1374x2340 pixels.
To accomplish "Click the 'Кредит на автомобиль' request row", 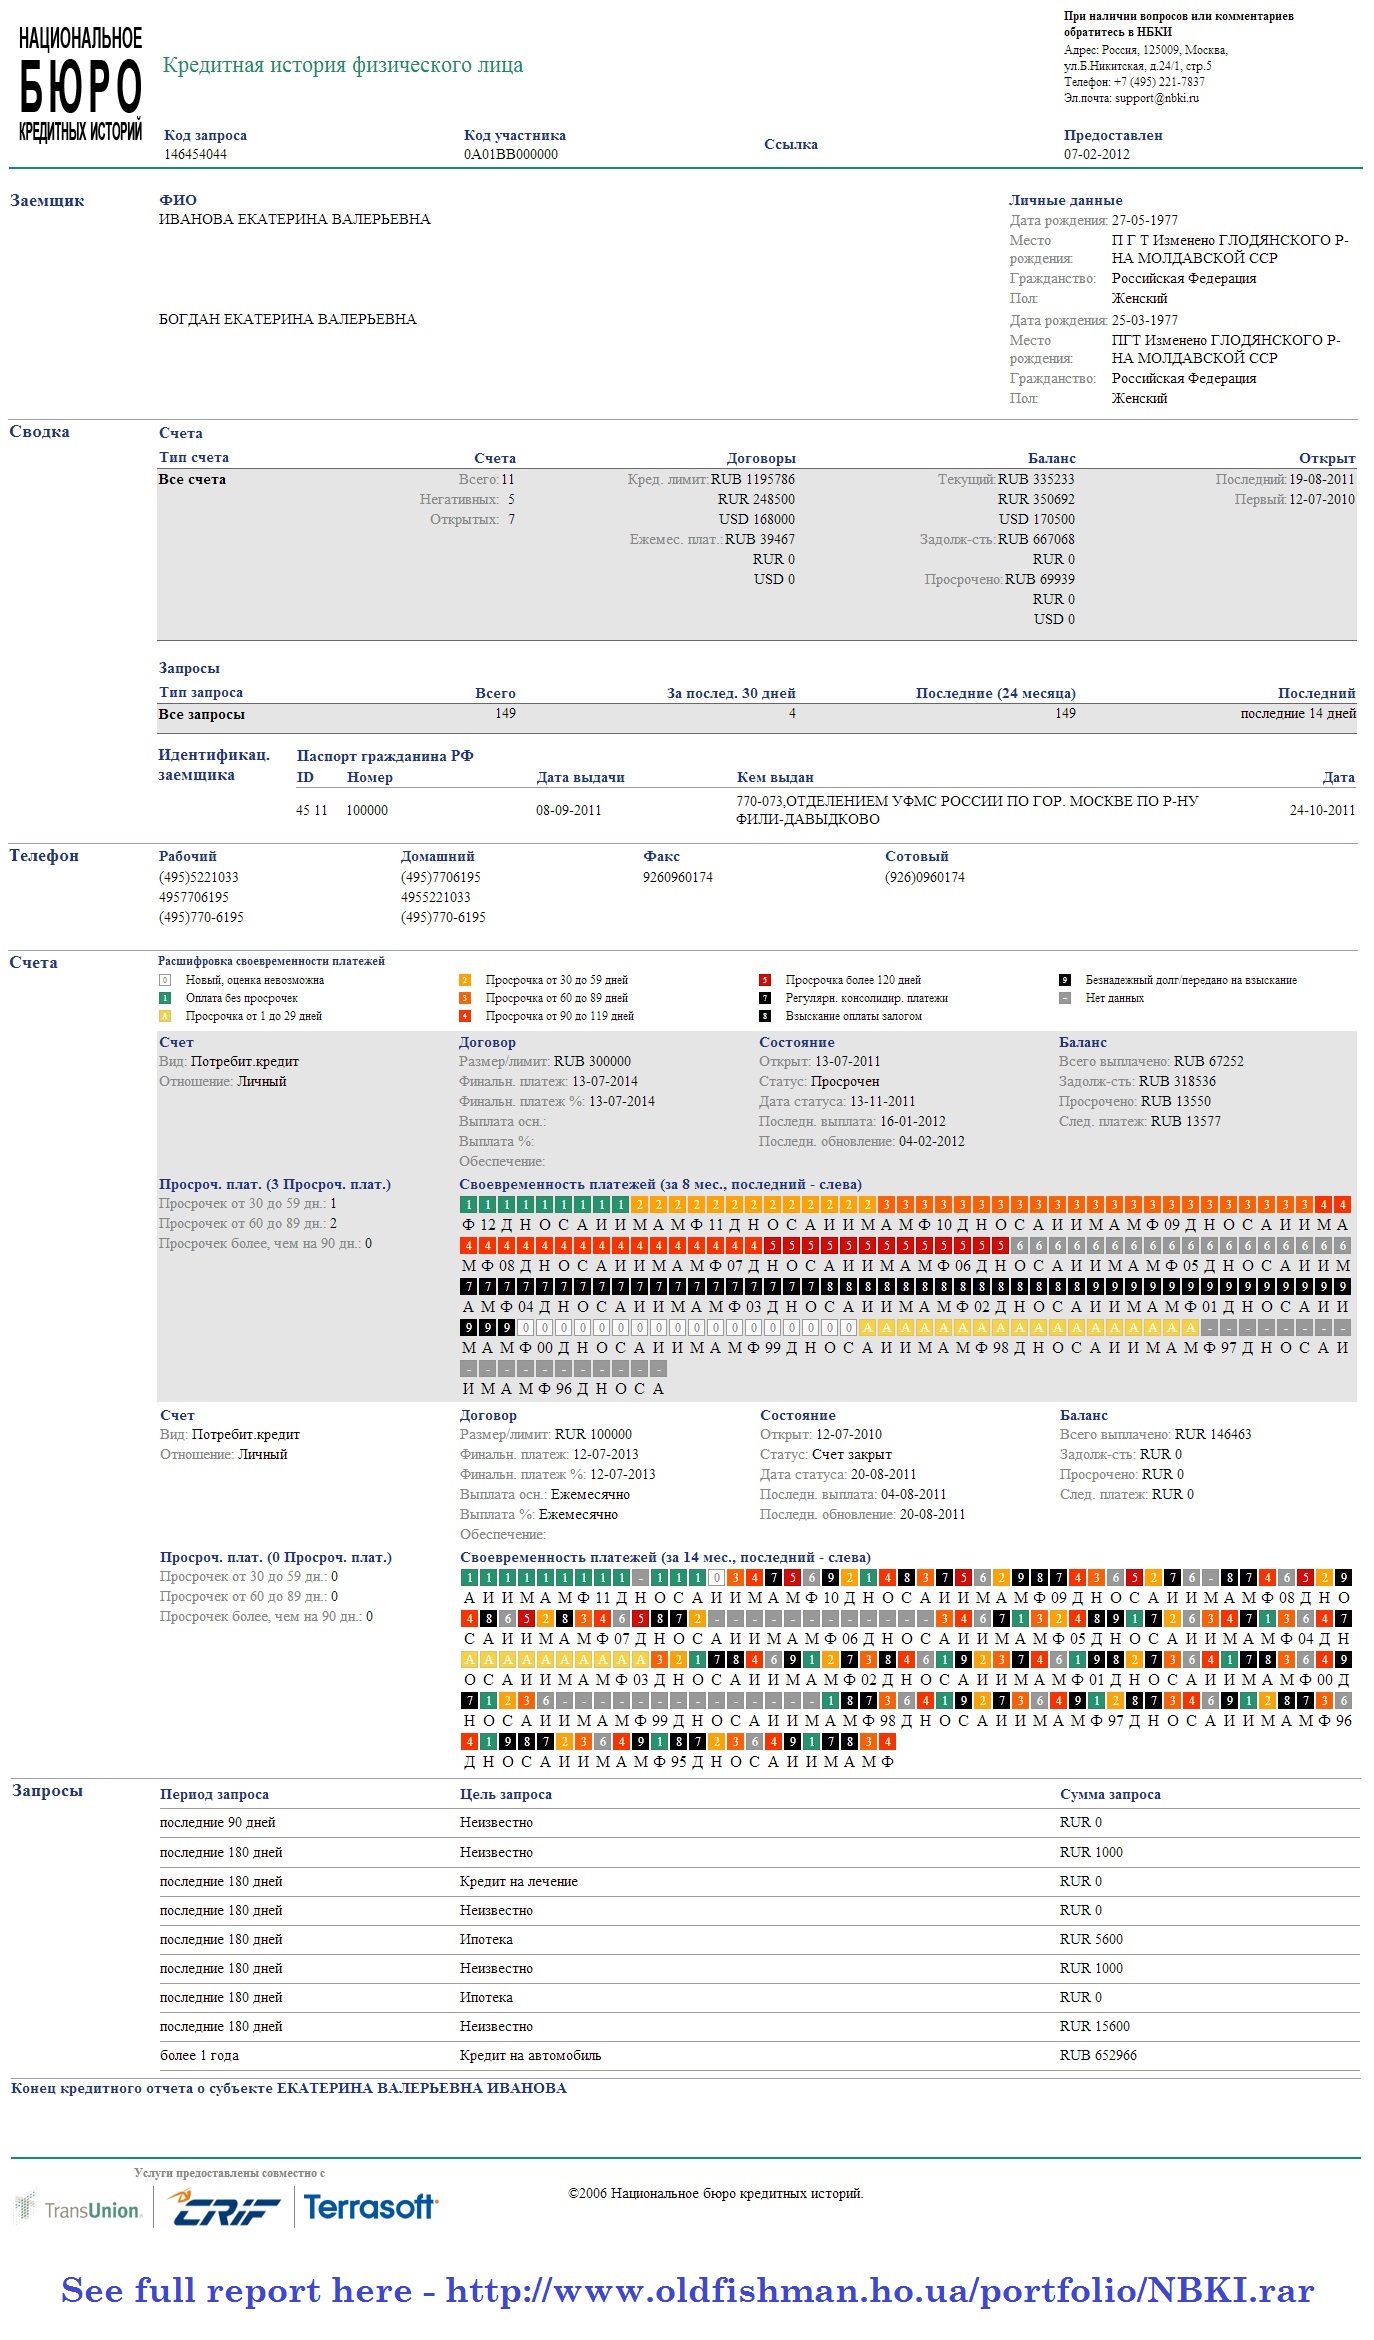I will point(530,2055).
